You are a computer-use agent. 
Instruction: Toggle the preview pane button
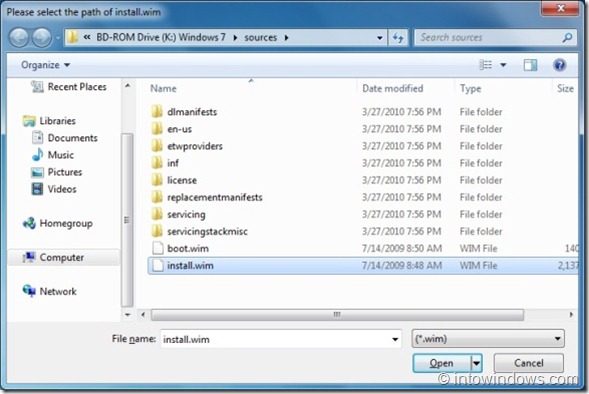(x=530, y=65)
